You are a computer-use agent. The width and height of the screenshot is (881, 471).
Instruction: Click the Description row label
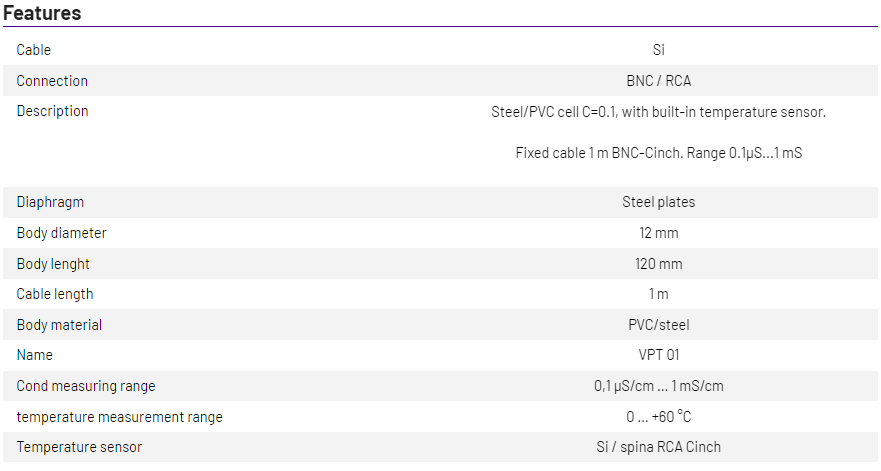pyautogui.click(x=52, y=111)
